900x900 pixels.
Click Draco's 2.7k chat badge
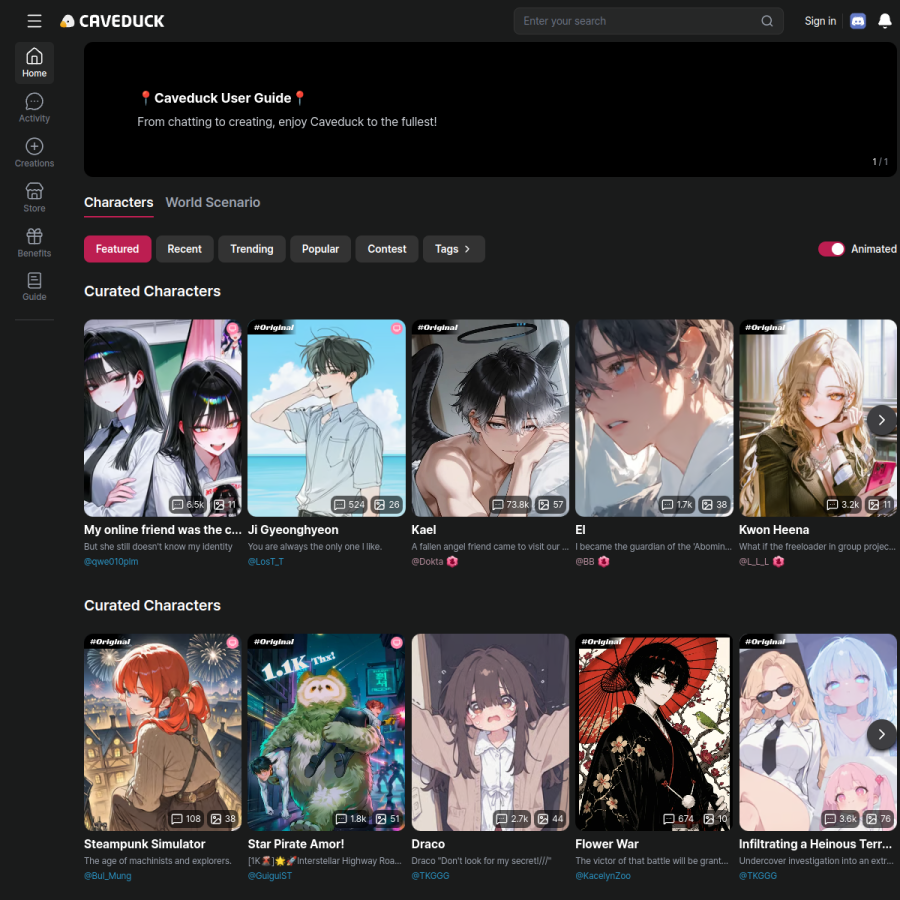[511, 818]
